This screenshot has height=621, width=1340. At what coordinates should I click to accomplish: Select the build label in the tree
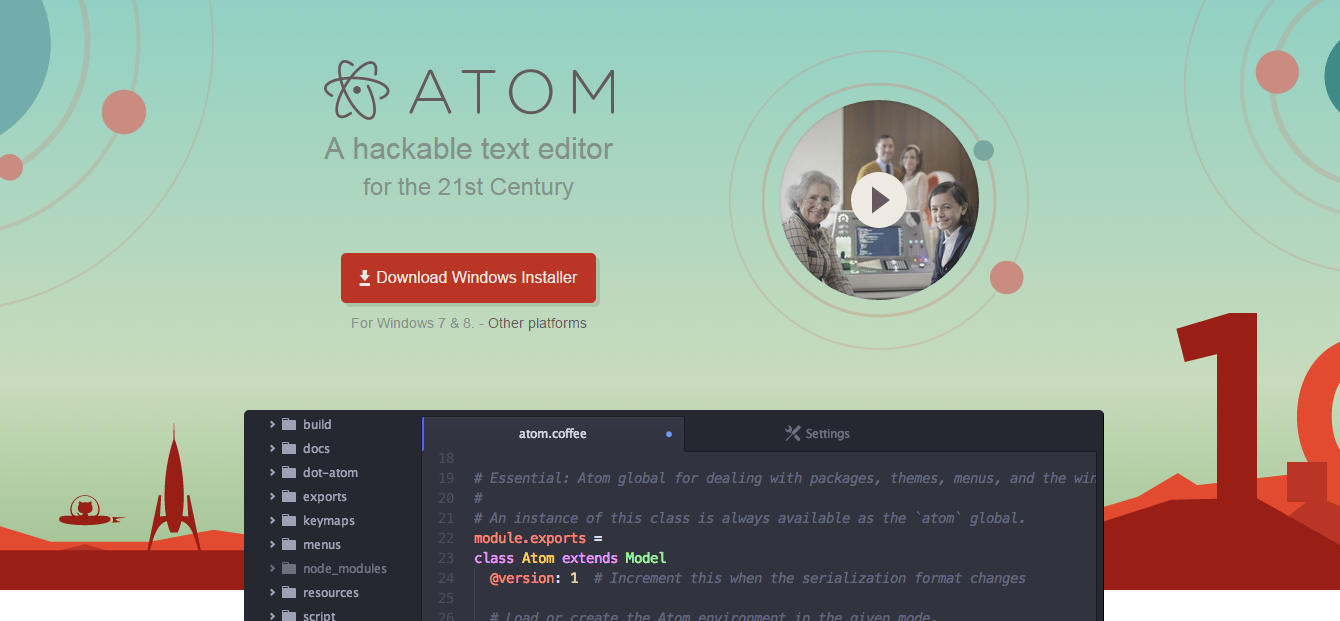317,424
